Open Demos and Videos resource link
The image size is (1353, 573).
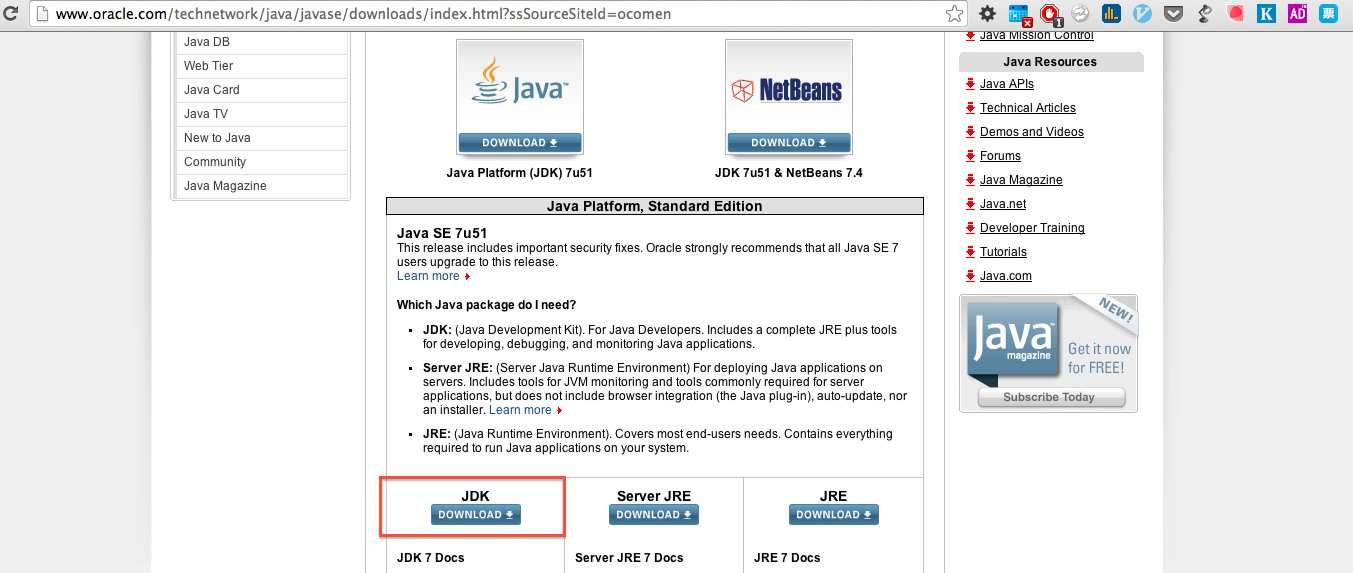tap(1032, 132)
